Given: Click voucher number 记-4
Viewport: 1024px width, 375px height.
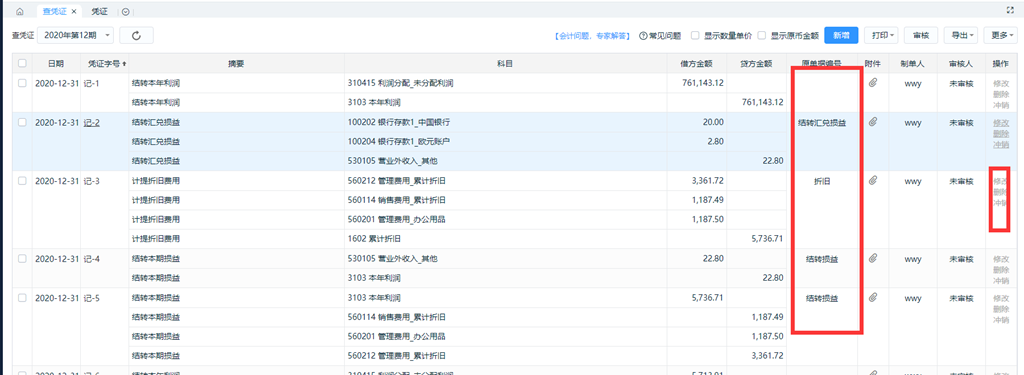Looking at the screenshot, I should click(x=91, y=259).
